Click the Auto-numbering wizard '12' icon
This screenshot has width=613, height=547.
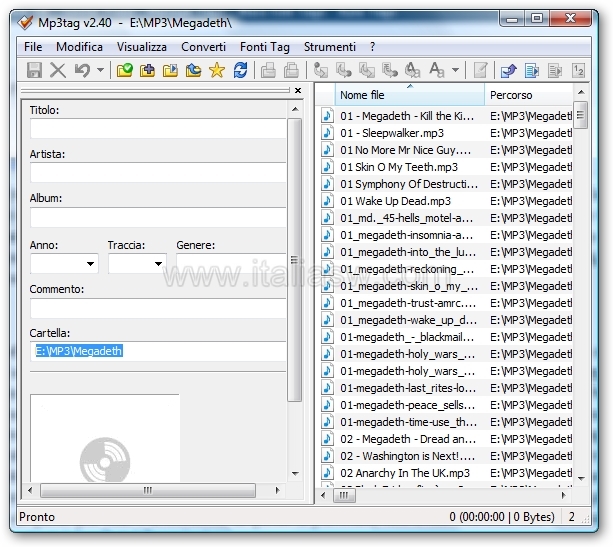(578, 70)
